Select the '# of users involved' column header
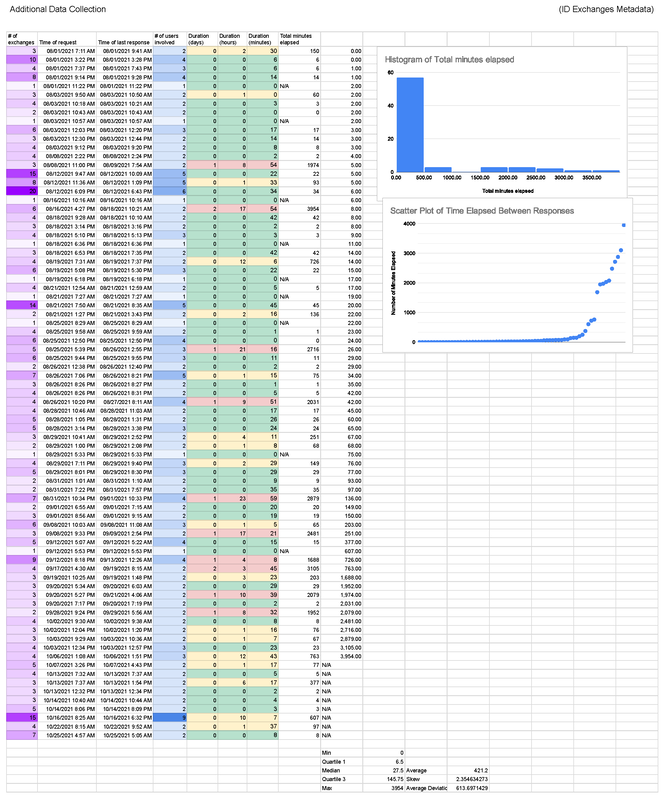667x800 pixels. pyautogui.click(x=169, y=39)
